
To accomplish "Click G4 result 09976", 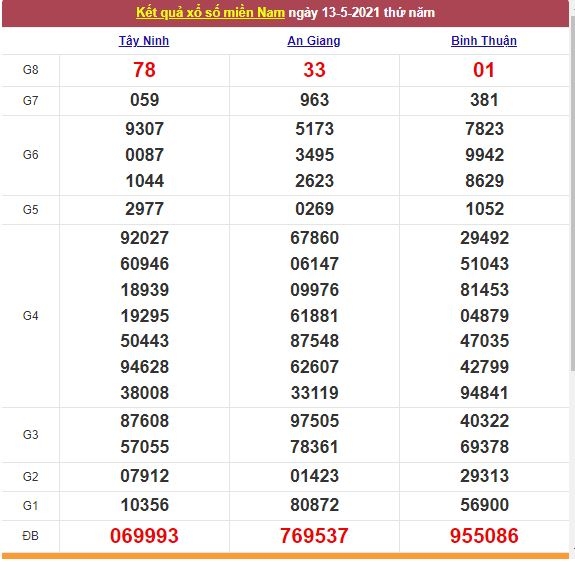I will pos(314,290).
